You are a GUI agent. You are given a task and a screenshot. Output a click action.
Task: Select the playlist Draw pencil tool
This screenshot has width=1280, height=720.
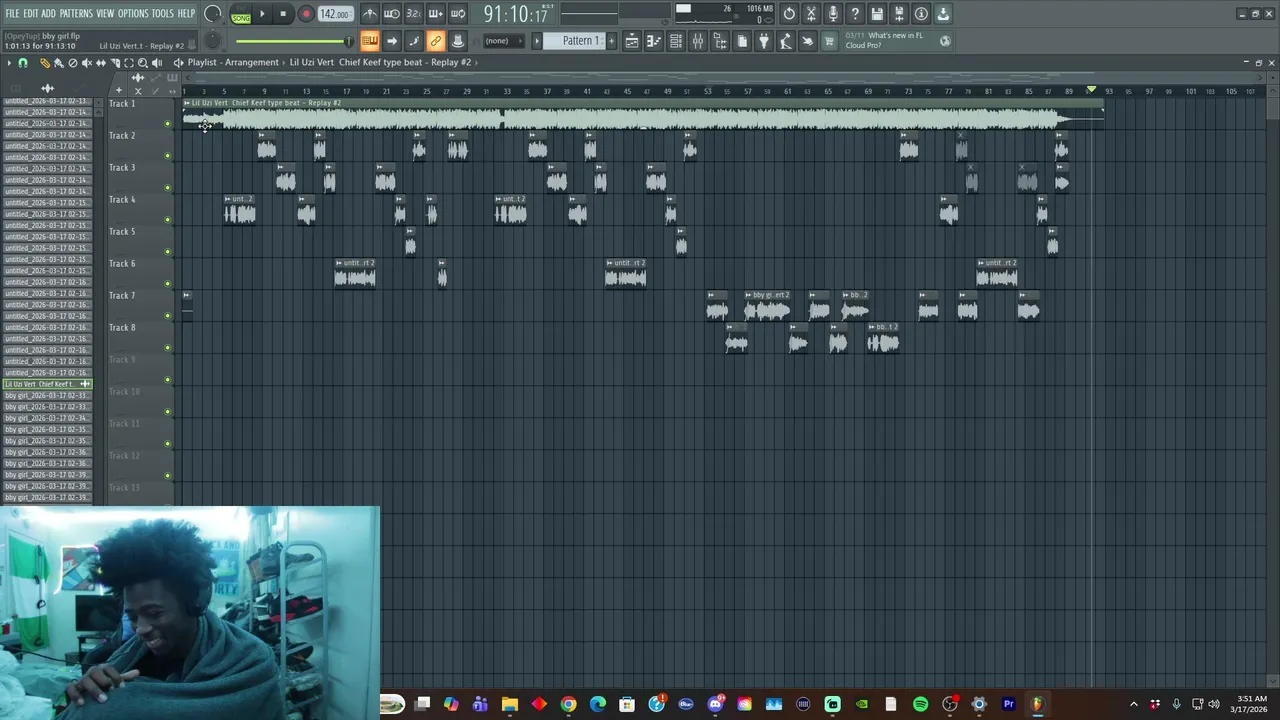point(44,63)
